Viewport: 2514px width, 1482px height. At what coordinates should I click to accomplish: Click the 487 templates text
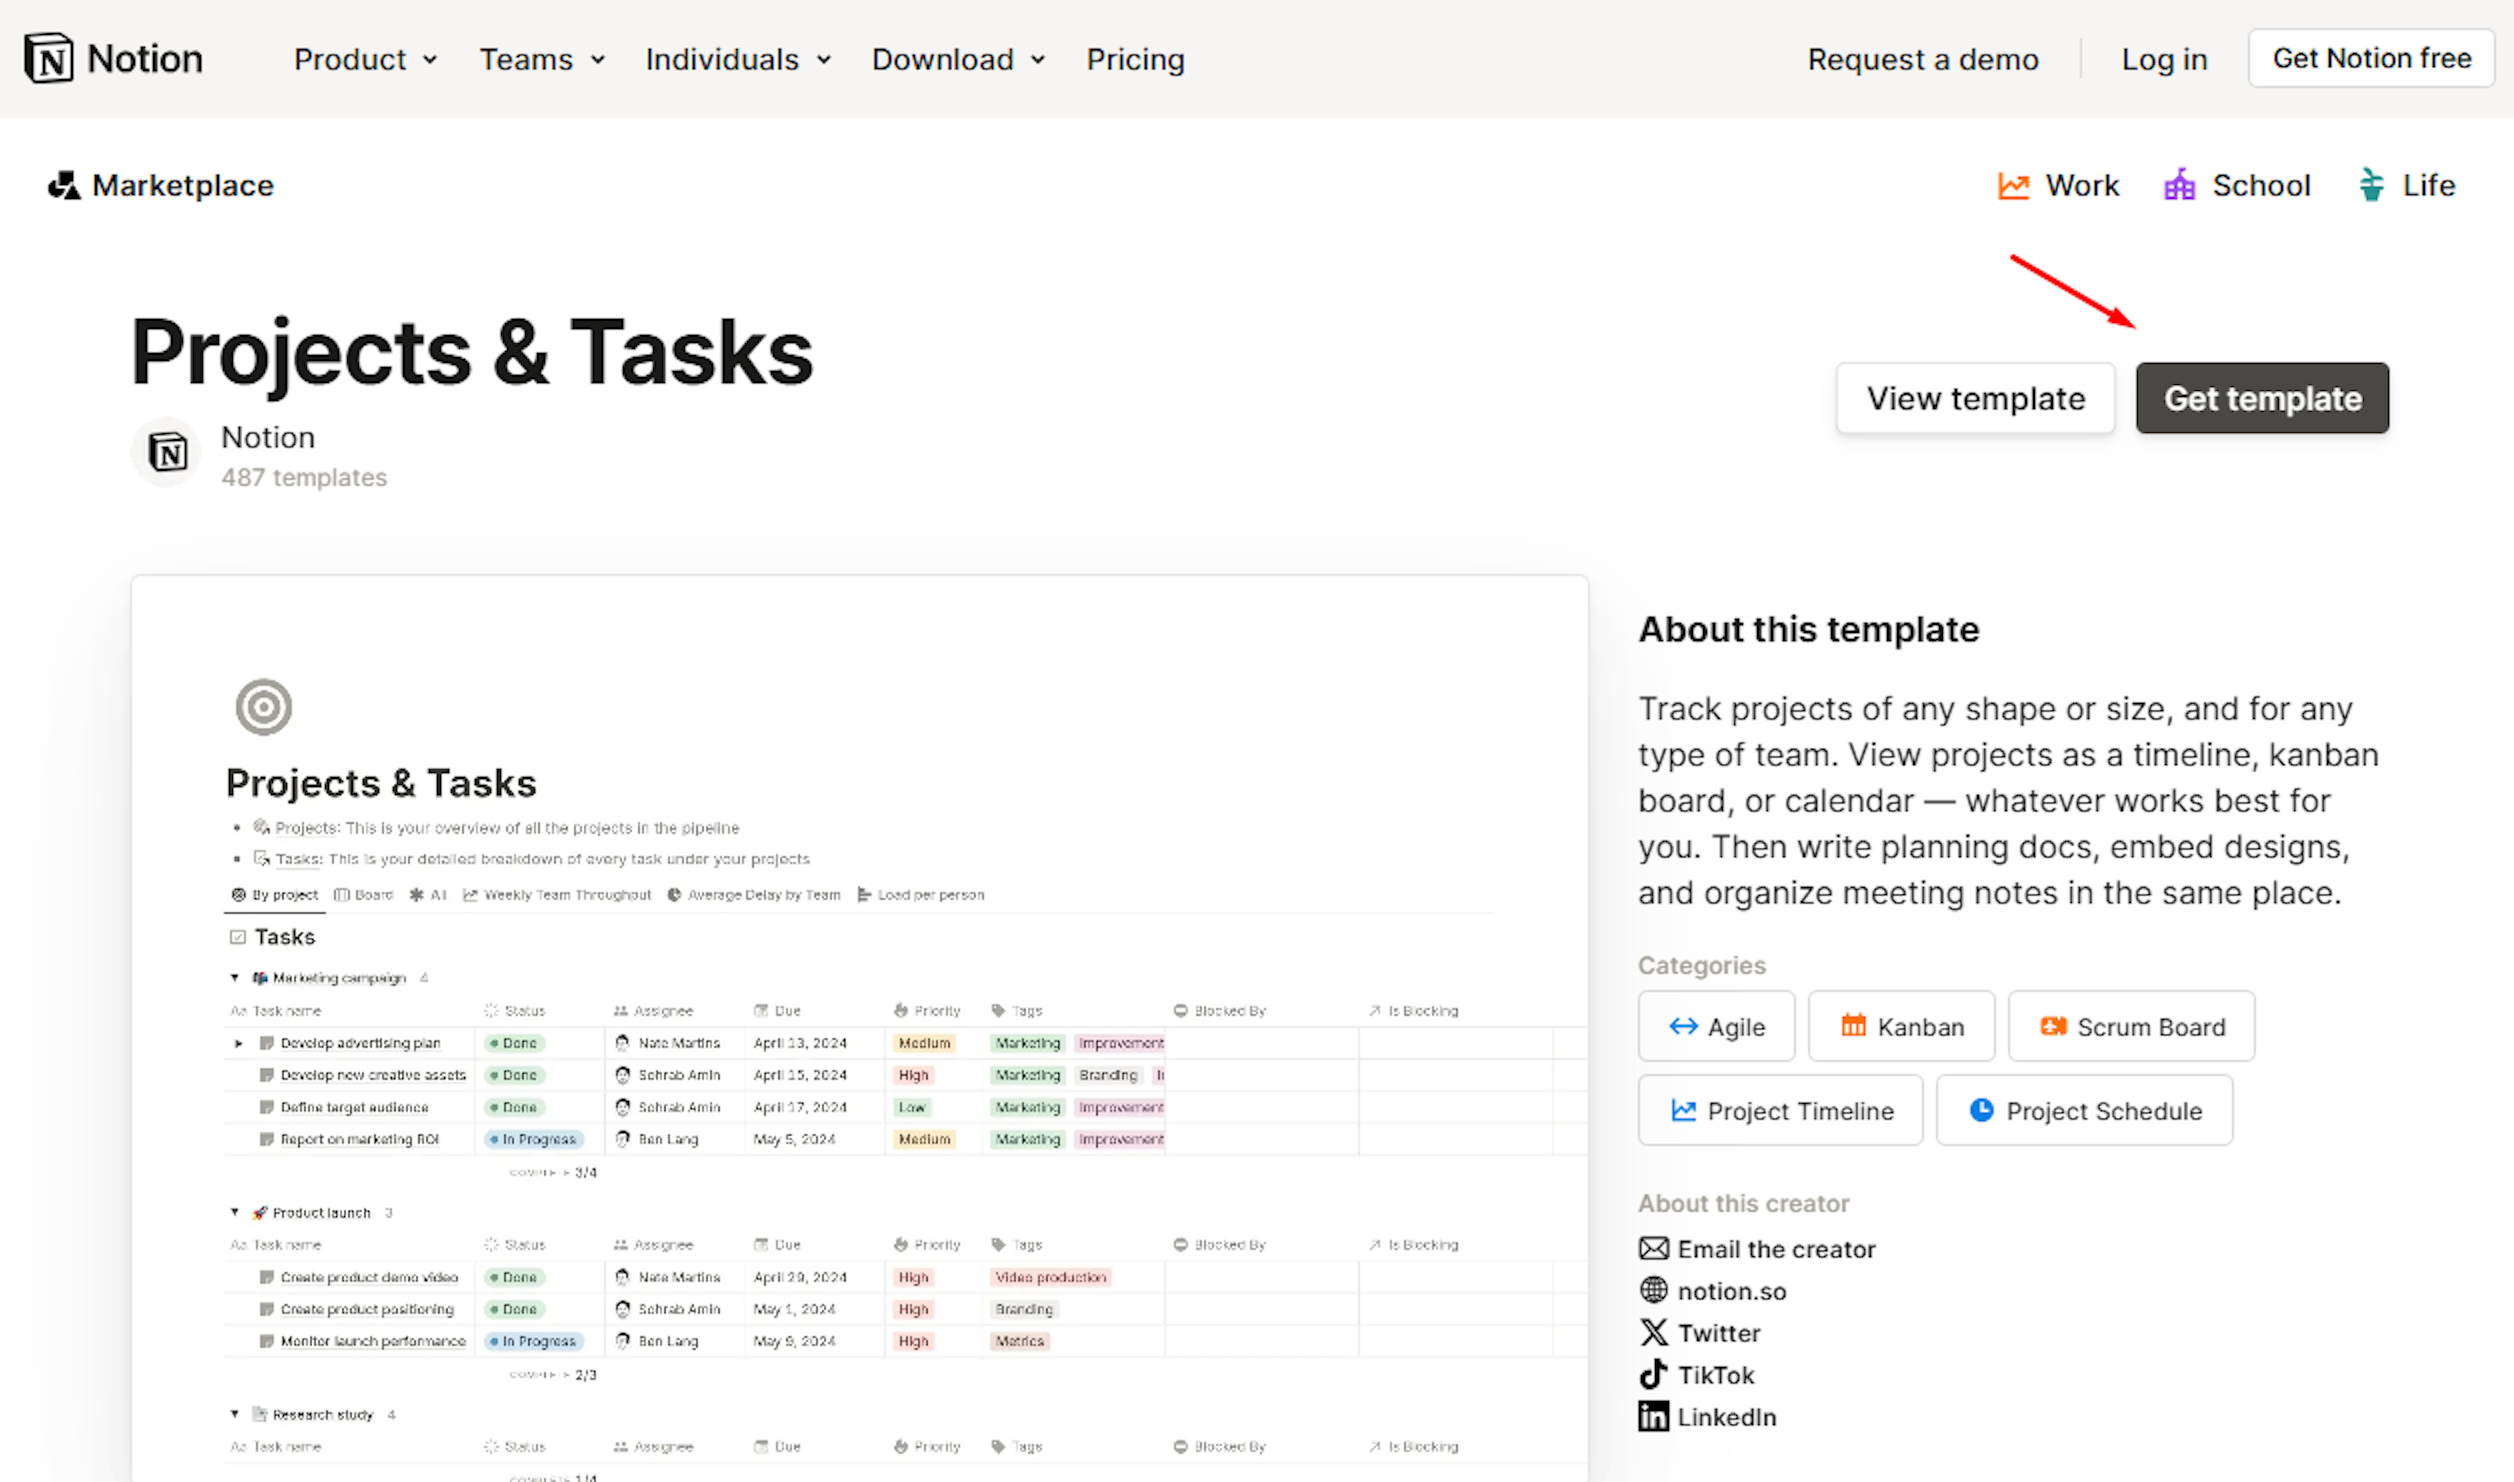pos(304,477)
